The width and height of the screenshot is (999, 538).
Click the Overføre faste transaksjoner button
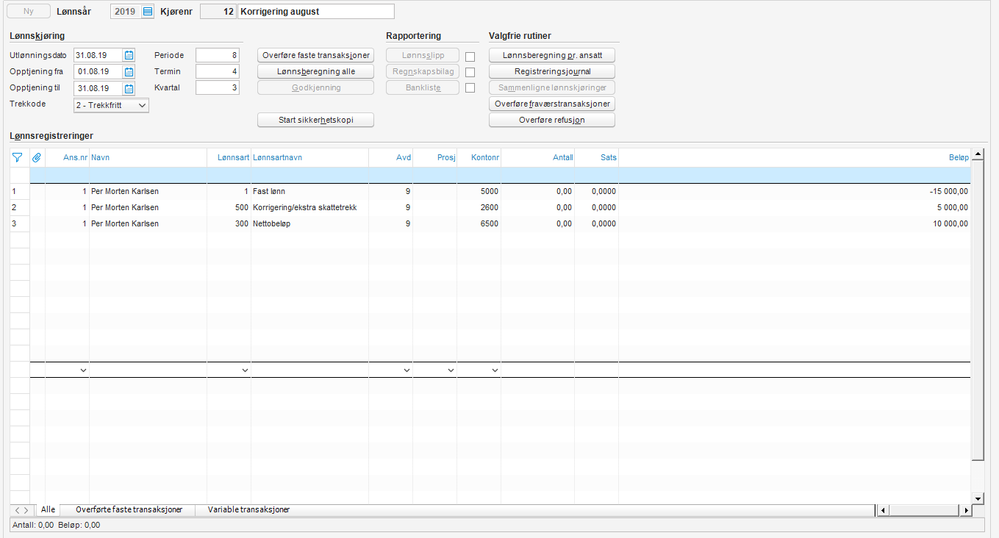[x=315, y=55]
